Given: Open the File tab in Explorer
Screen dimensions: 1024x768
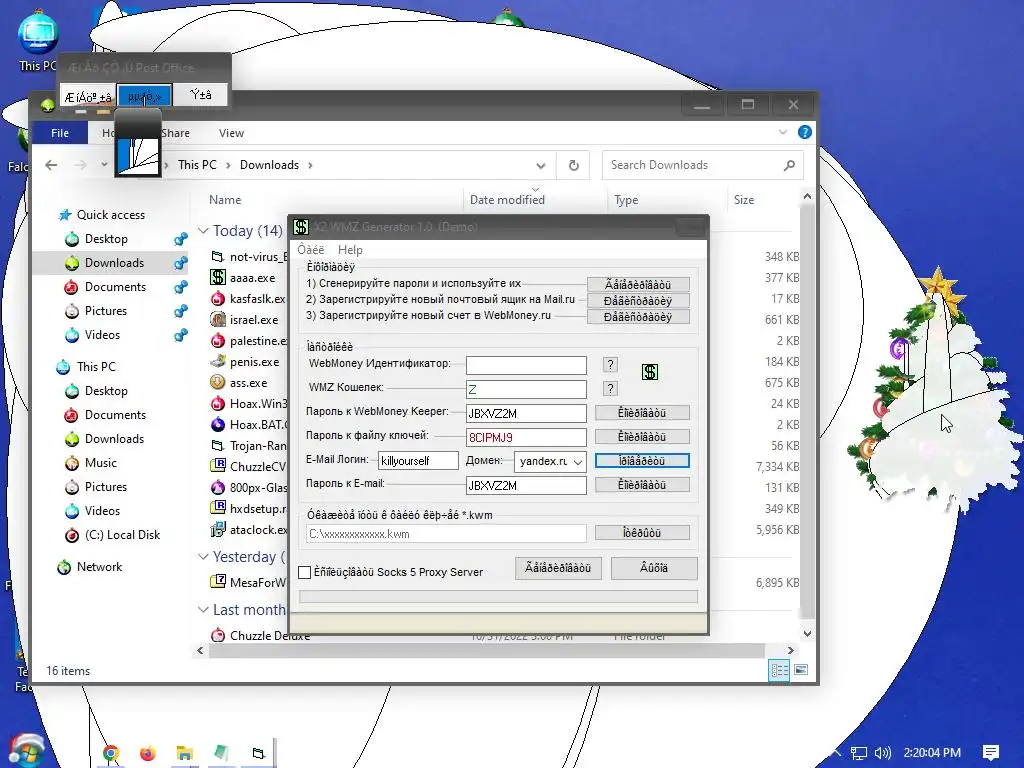Looking at the screenshot, I should click(x=59, y=133).
